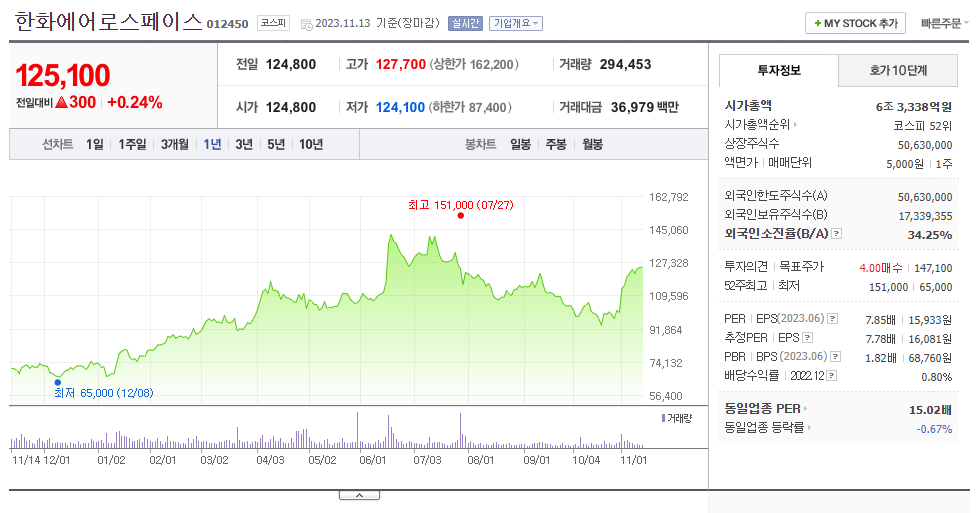The height and width of the screenshot is (513, 979).
Task: Click the 외국인소진율 value 34.25%
Action: [930, 235]
